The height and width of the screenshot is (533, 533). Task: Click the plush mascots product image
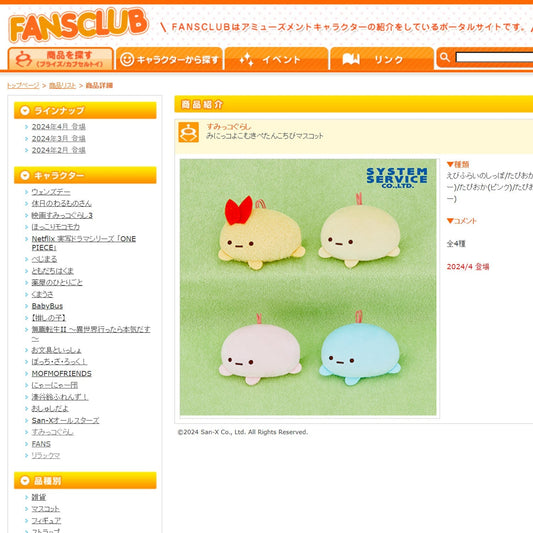tap(308, 287)
